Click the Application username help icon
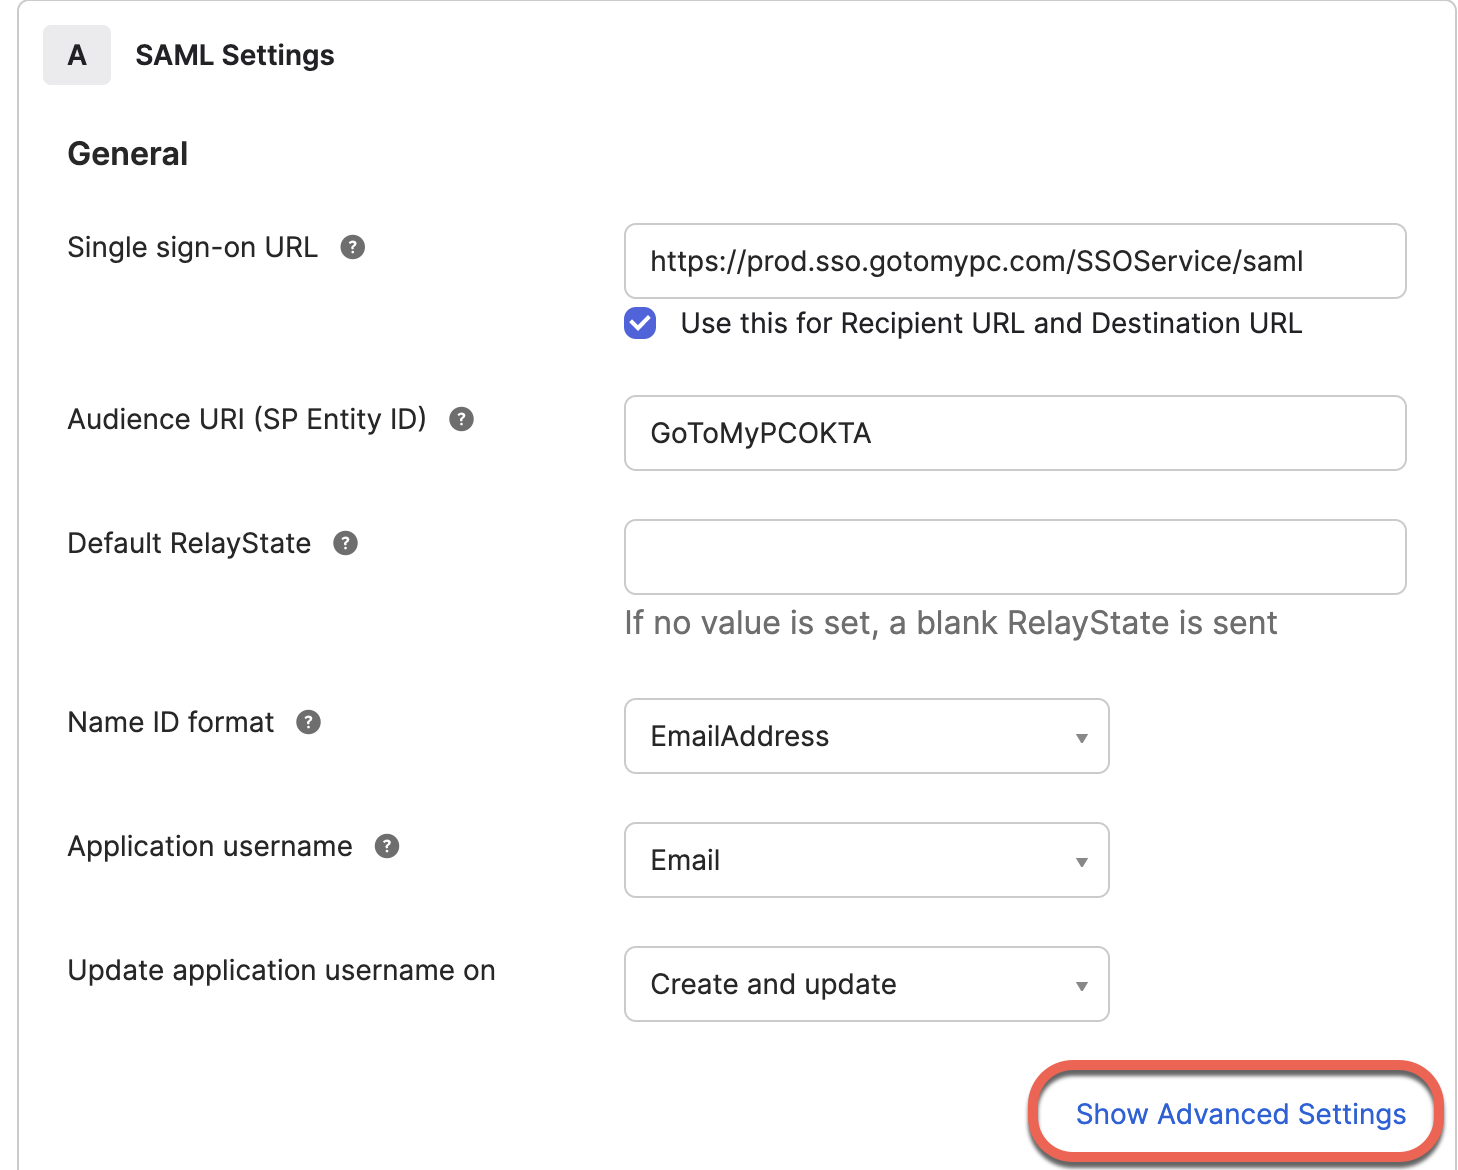This screenshot has height=1170, width=1458. [387, 846]
